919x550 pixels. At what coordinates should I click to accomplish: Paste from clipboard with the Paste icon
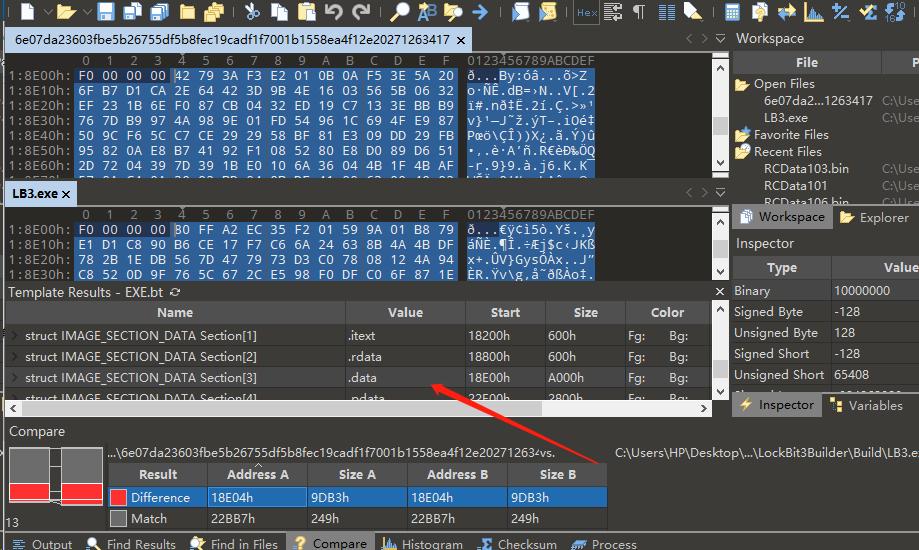tap(306, 11)
